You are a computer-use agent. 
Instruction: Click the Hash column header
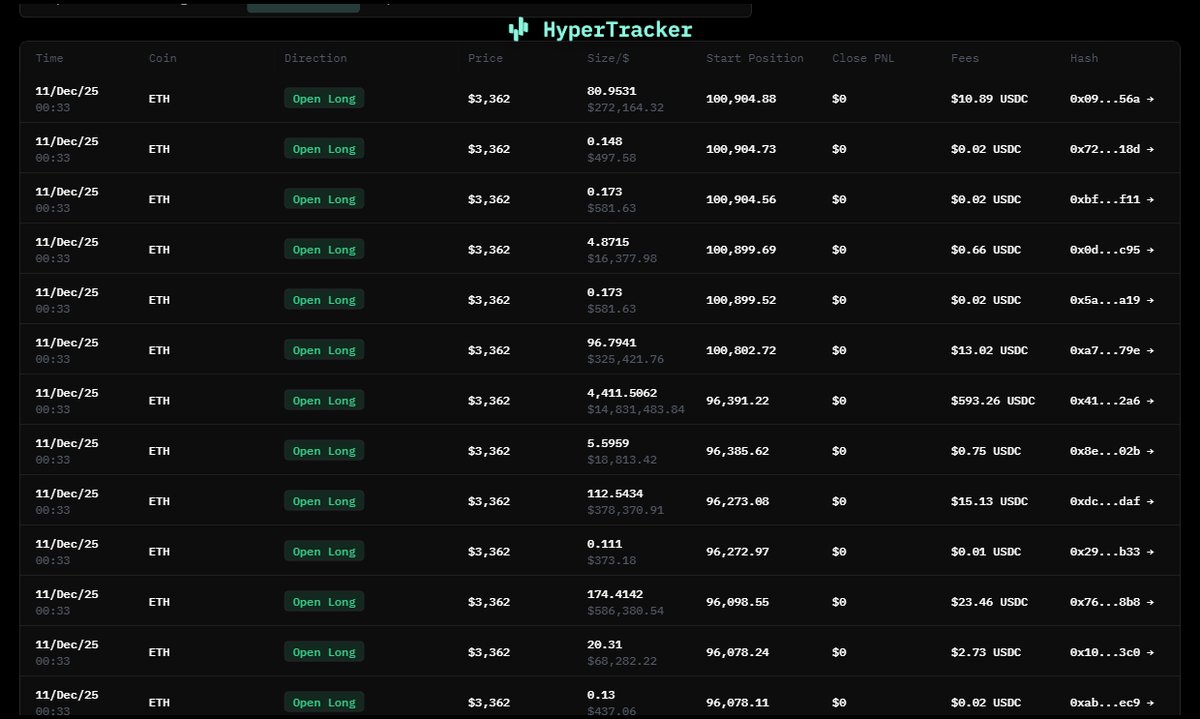coord(1084,58)
